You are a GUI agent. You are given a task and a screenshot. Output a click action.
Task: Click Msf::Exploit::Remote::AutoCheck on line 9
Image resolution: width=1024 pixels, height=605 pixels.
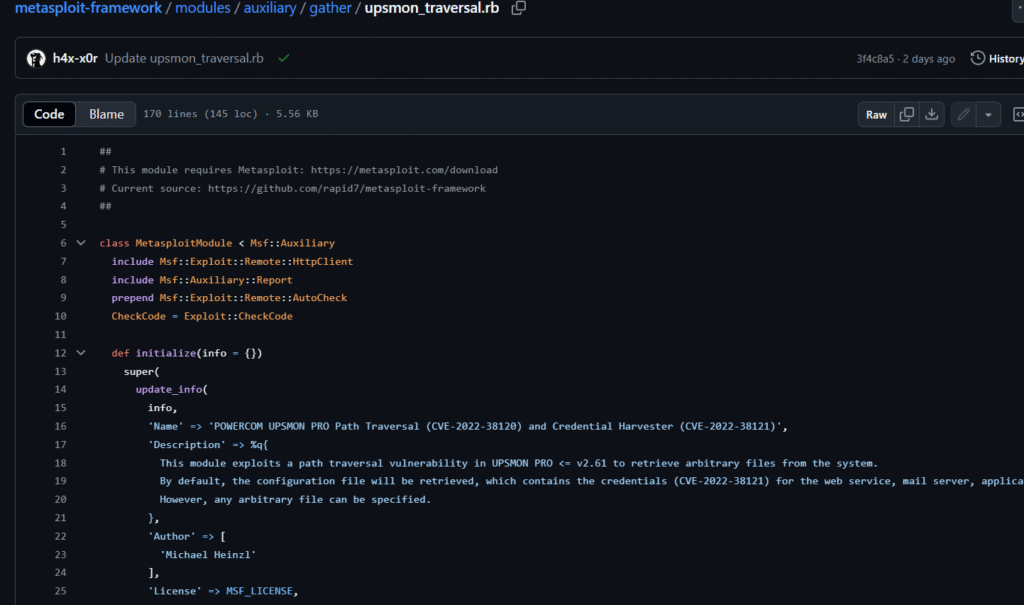pyautogui.click(x=253, y=297)
